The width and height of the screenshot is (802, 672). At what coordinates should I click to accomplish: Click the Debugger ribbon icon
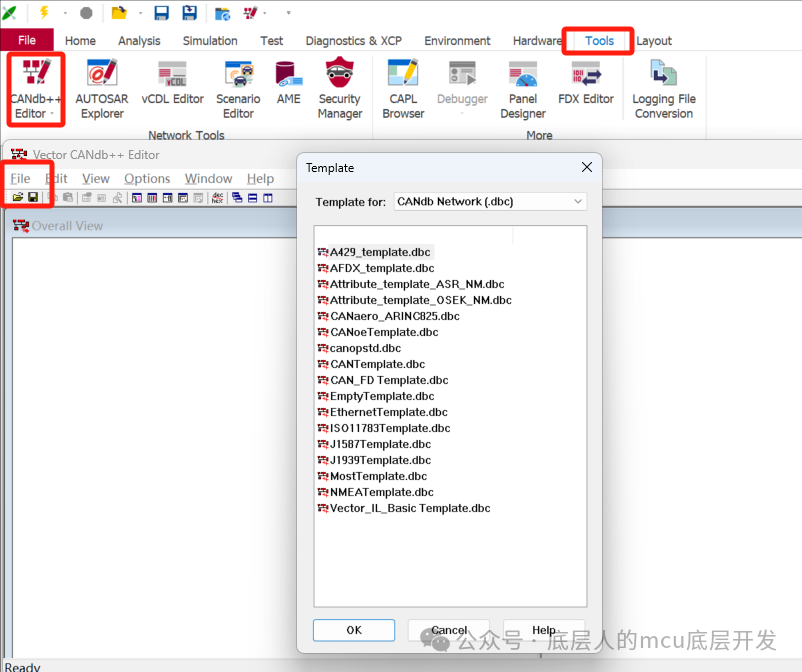click(x=462, y=73)
